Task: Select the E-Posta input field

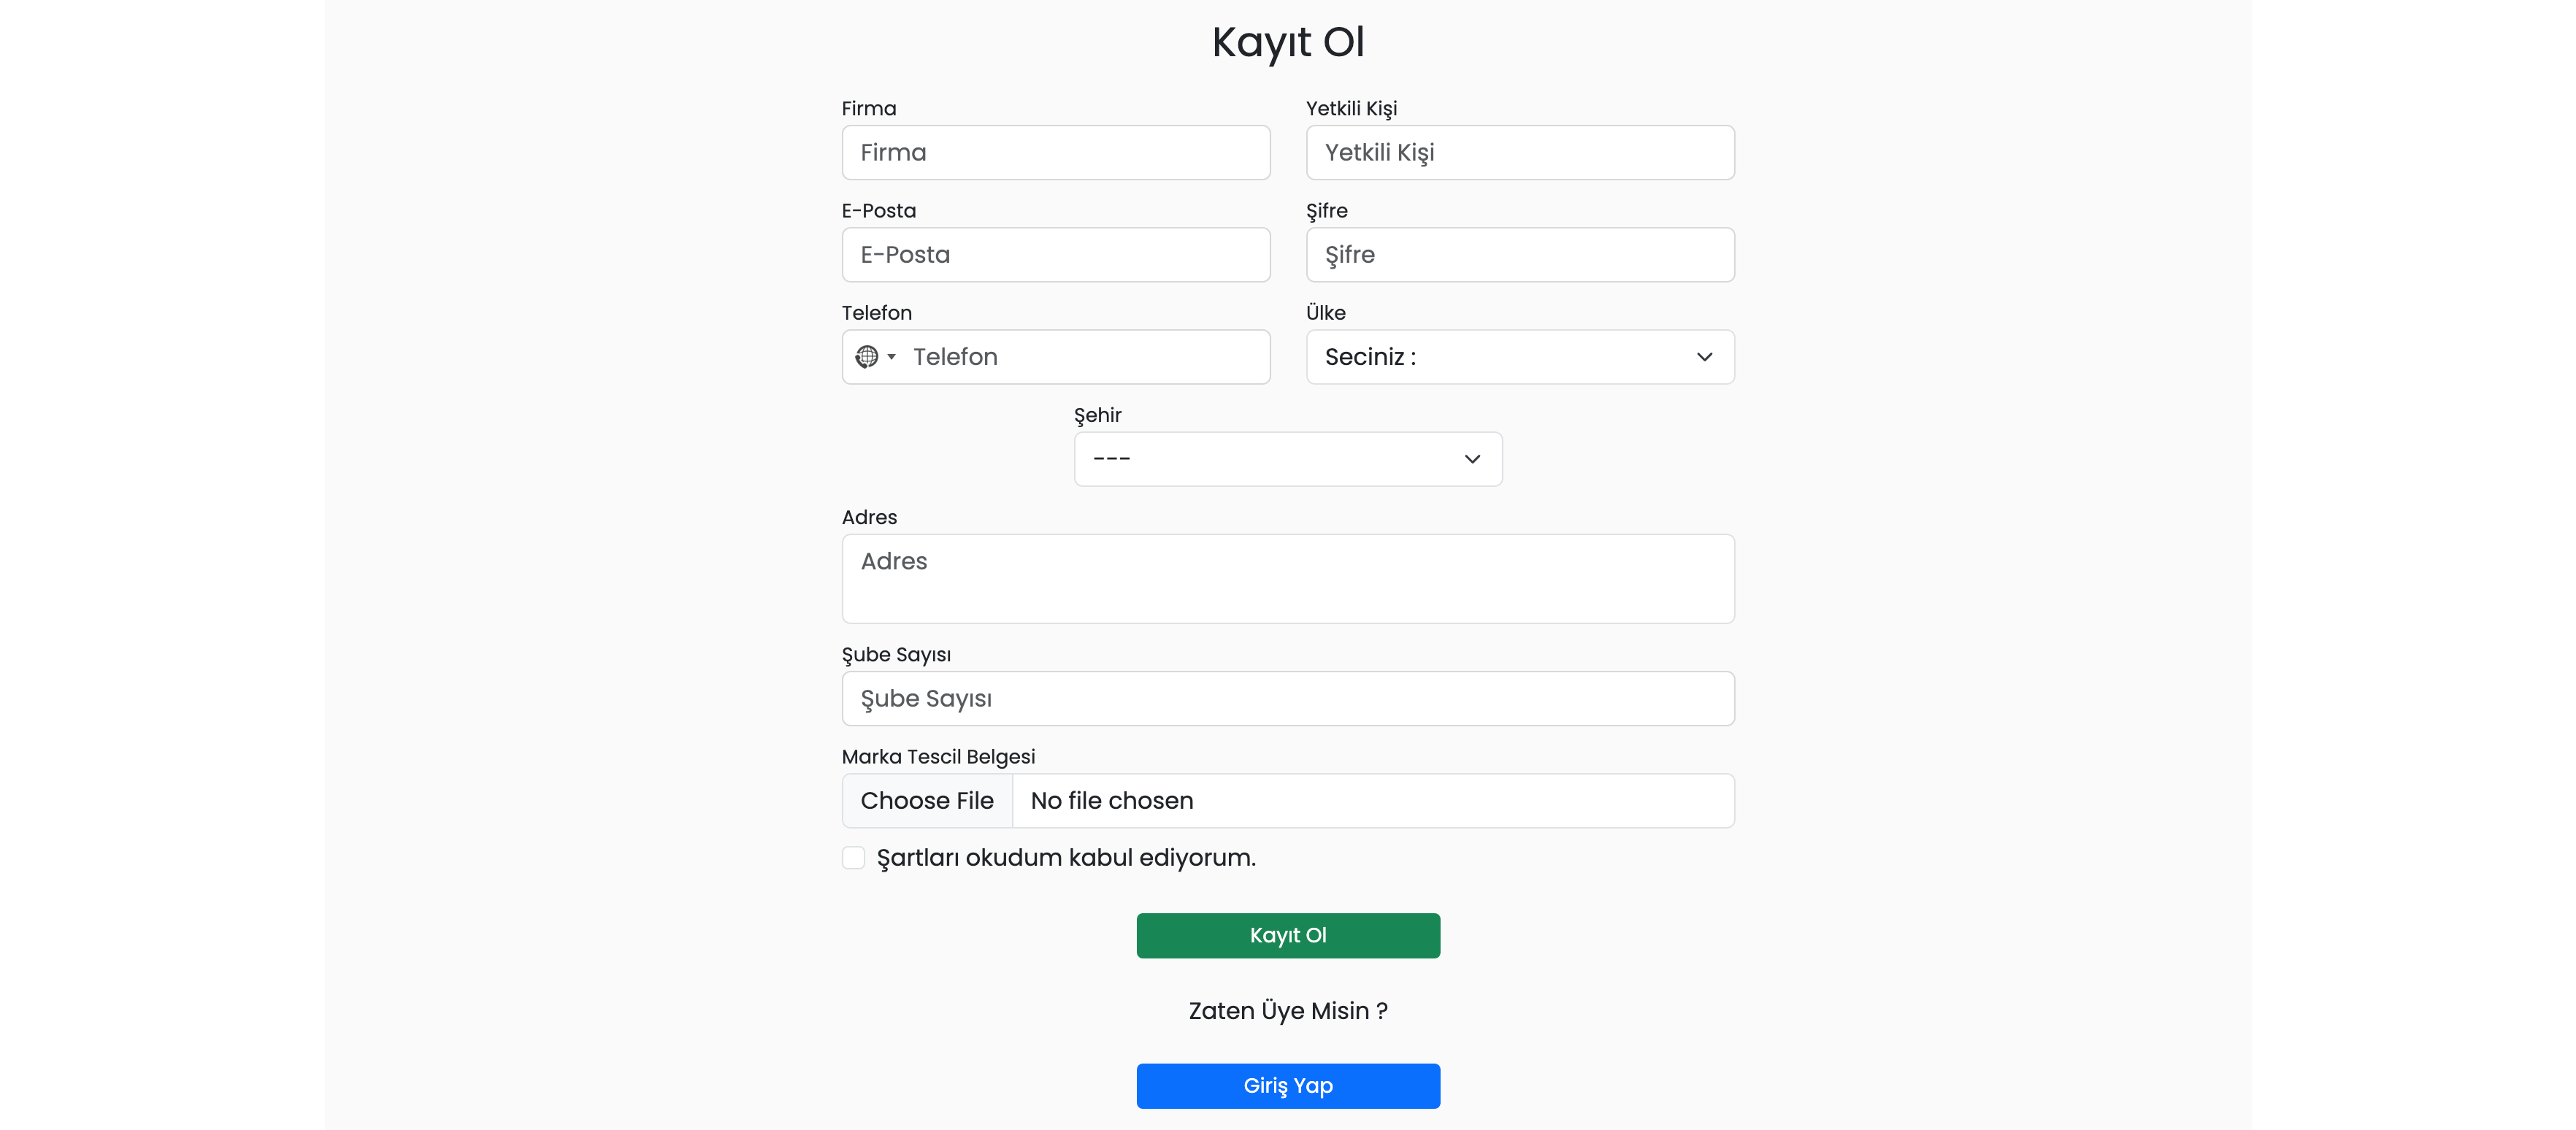Action: click(x=1055, y=255)
